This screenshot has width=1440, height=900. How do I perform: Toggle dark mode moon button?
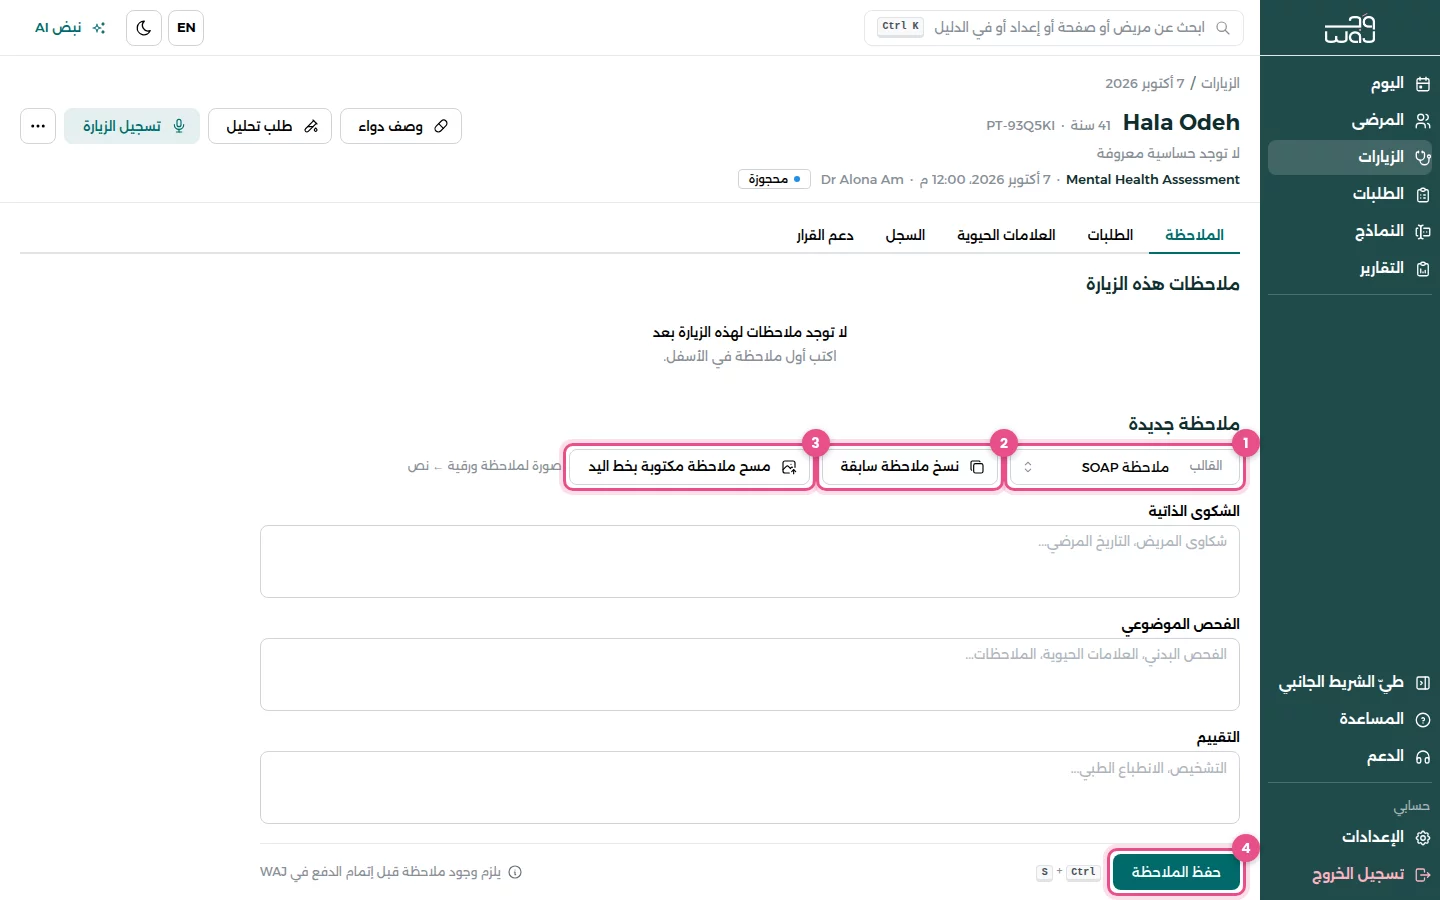tap(144, 28)
